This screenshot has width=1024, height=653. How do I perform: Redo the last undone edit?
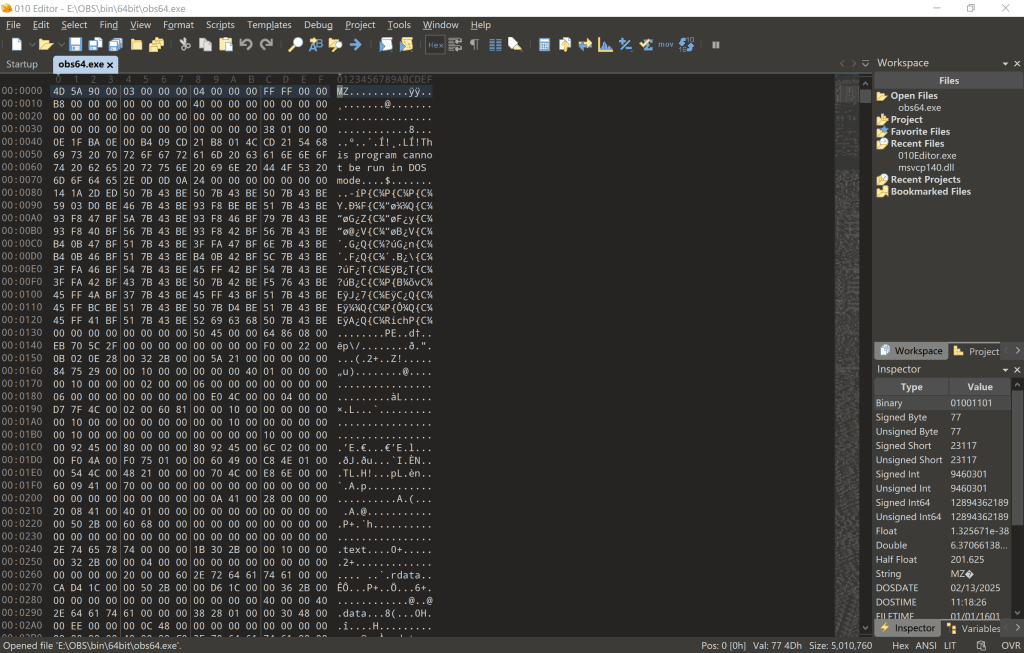(266, 44)
